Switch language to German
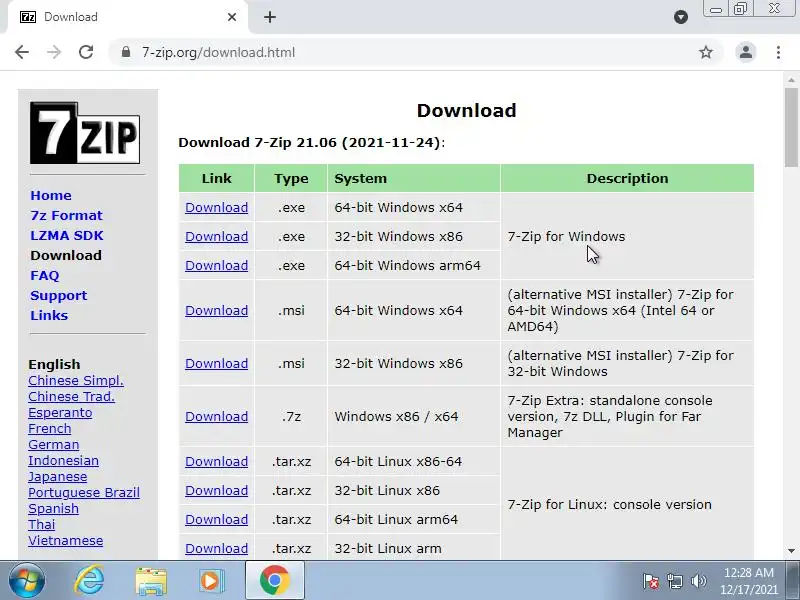Screen dimensions: 800x600 tap(54, 445)
